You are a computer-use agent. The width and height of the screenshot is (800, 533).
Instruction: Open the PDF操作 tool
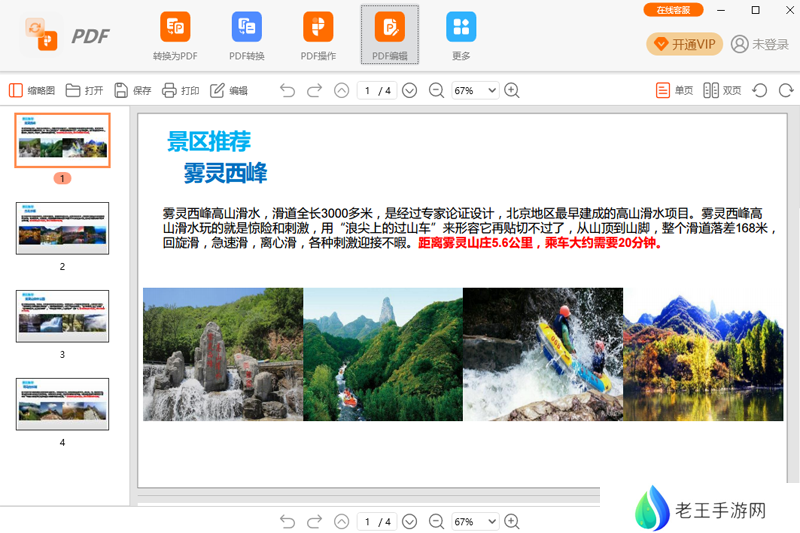click(x=318, y=36)
